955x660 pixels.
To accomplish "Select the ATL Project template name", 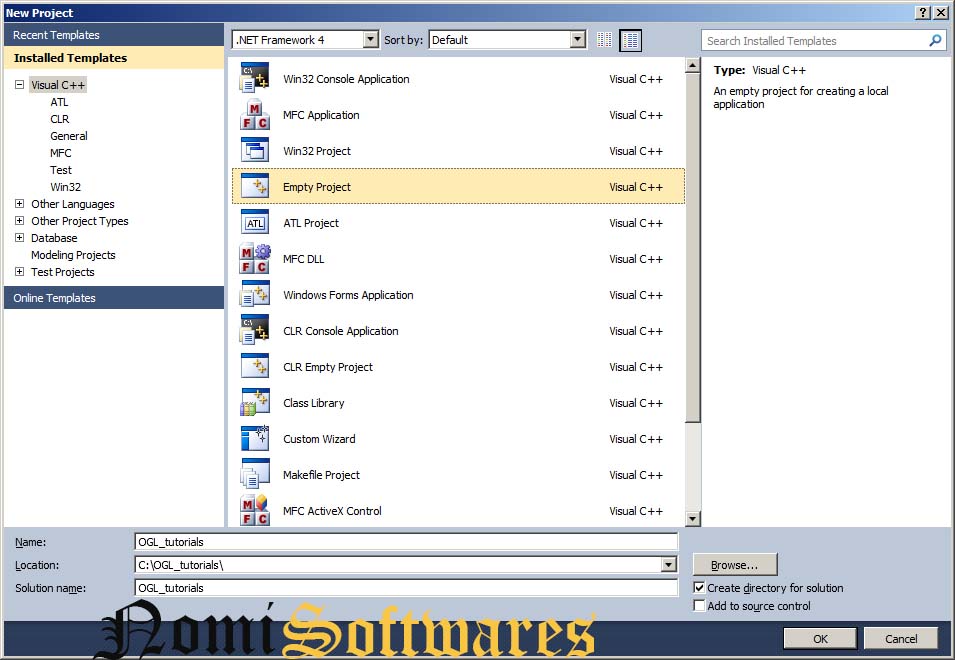I will [x=311, y=223].
